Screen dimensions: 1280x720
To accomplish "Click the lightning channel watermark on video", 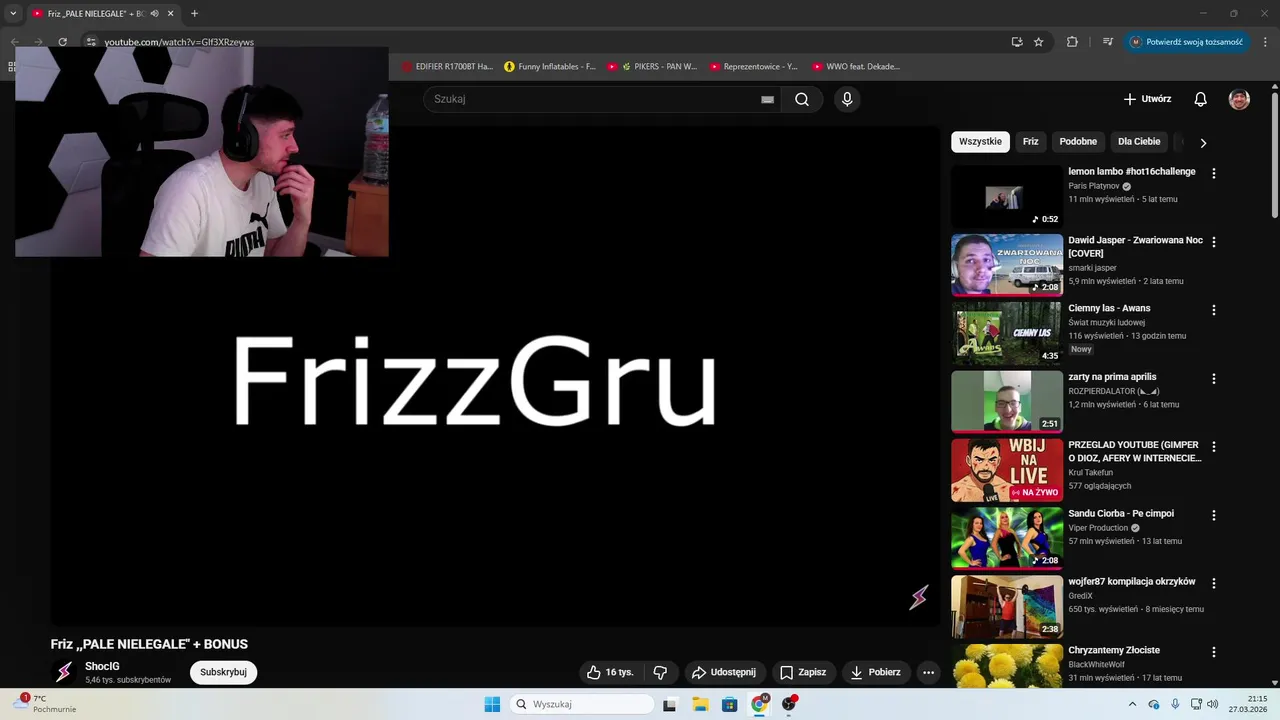I will [x=918, y=597].
